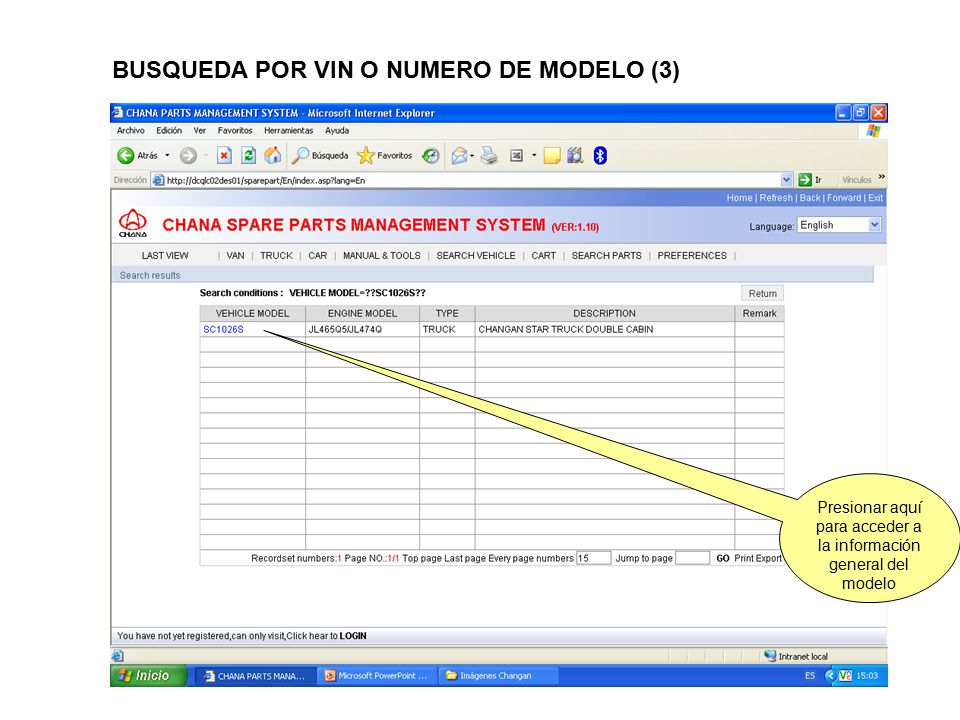The width and height of the screenshot is (960, 720).
Task: Open Favoritos star toolbar button
Action: pos(384,156)
